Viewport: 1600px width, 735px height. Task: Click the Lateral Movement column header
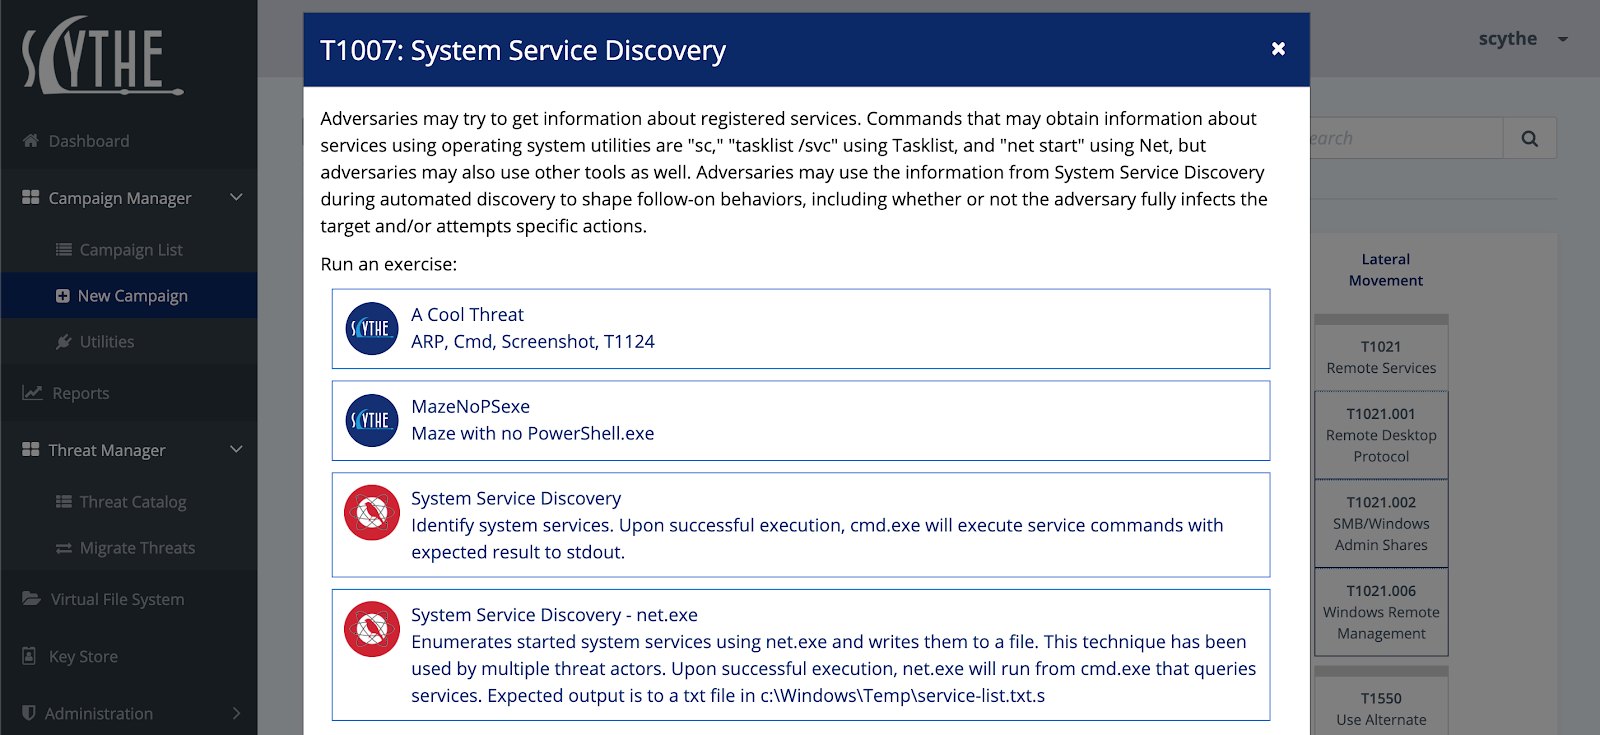pos(1385,270)
